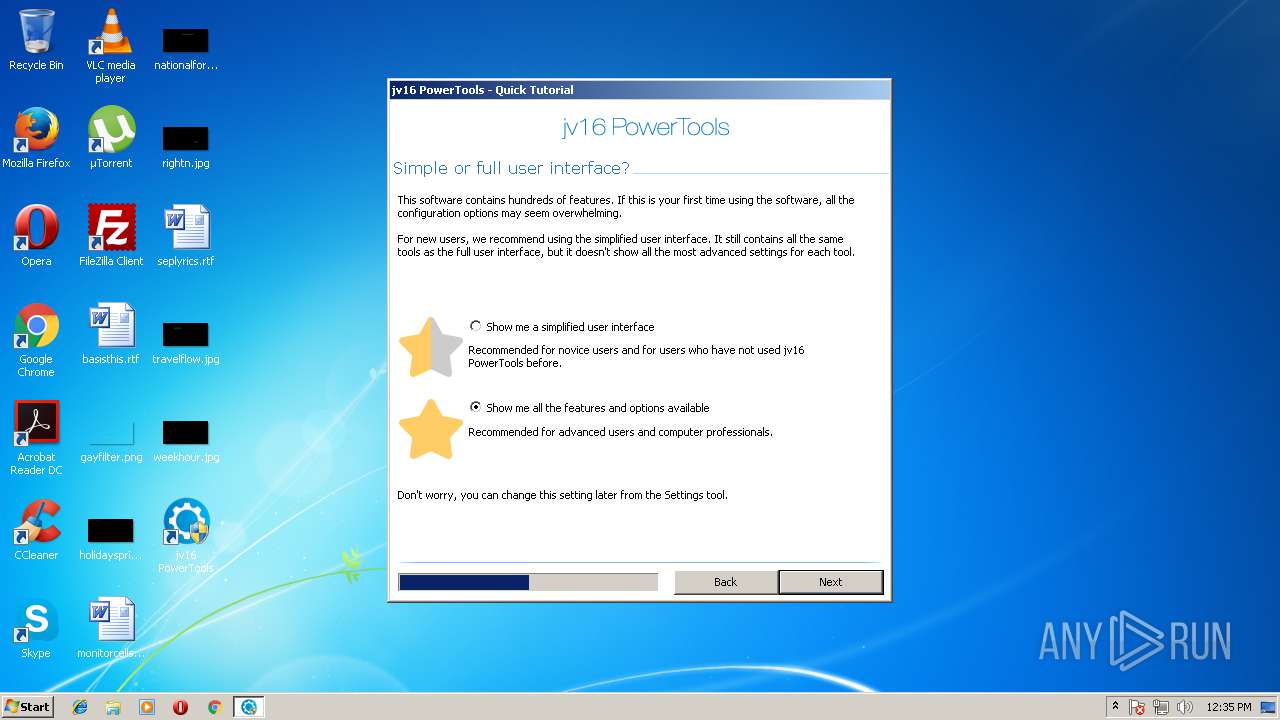Open the Recycle Bin desktop icon
The width and height of the screenshot is (1280, 720).
pos(36,41)
